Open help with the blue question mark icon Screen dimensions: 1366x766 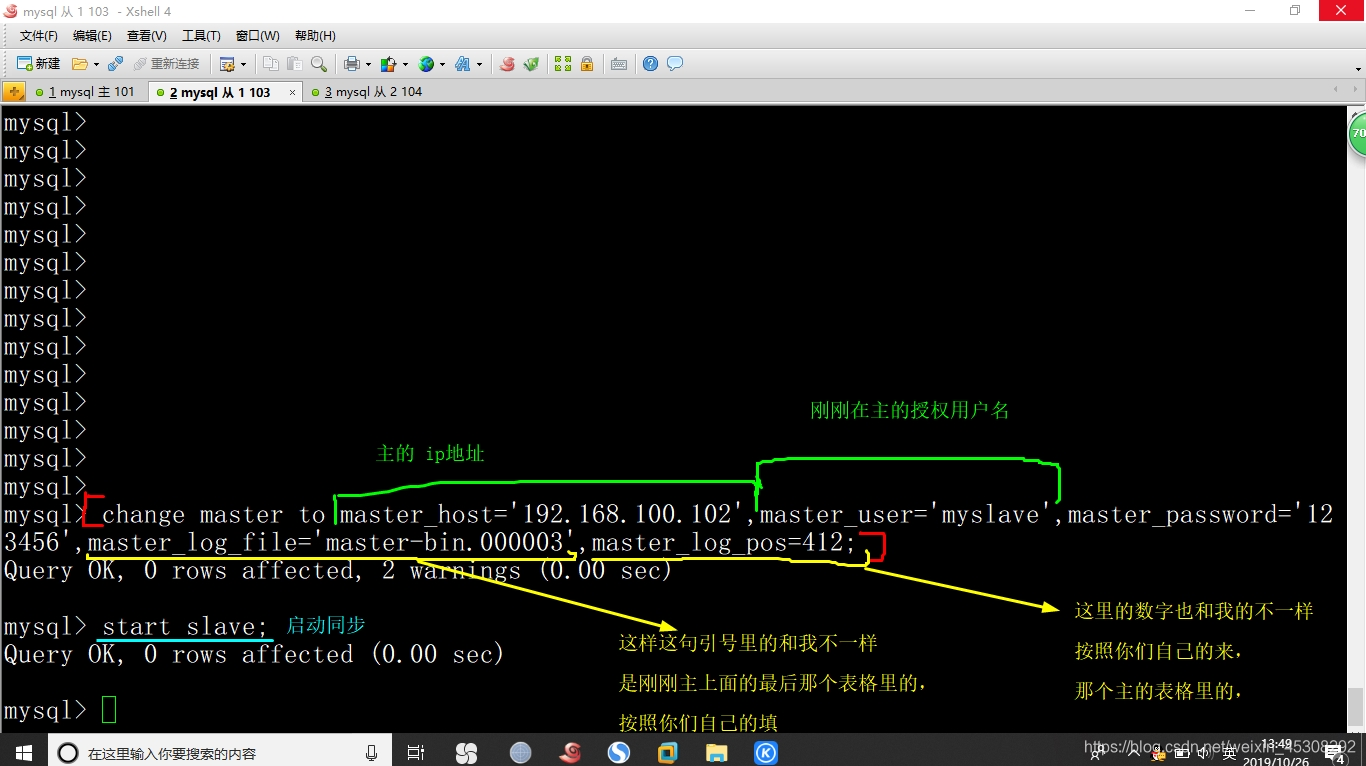click(x=651, y=64)
